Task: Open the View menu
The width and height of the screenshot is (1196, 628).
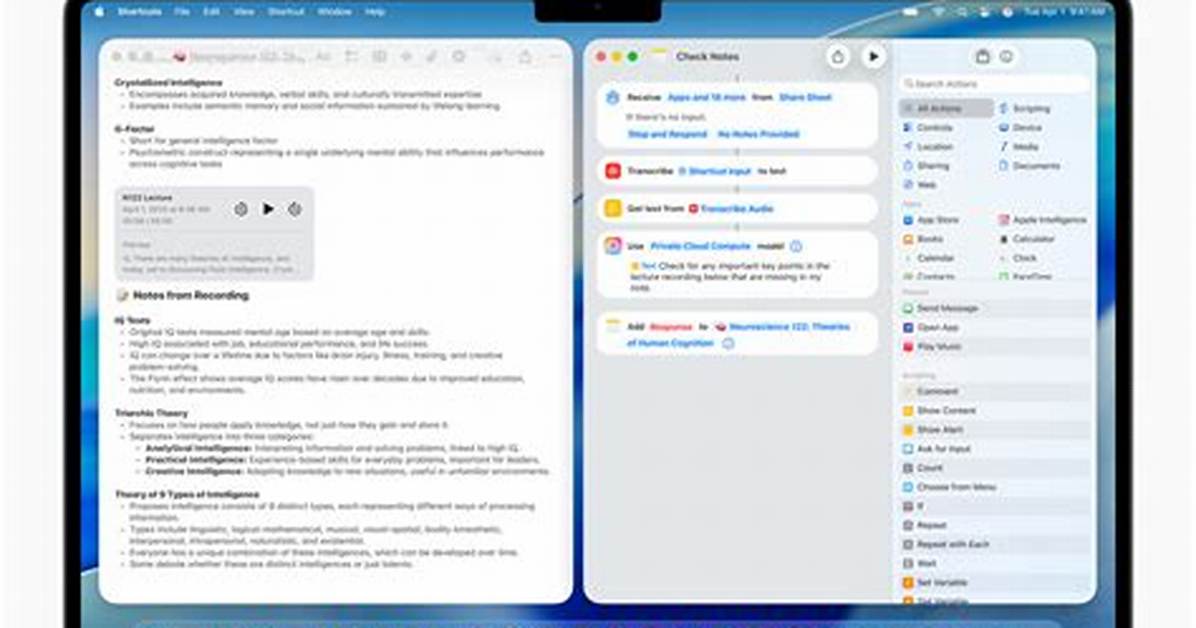Action: coord(243,12)
